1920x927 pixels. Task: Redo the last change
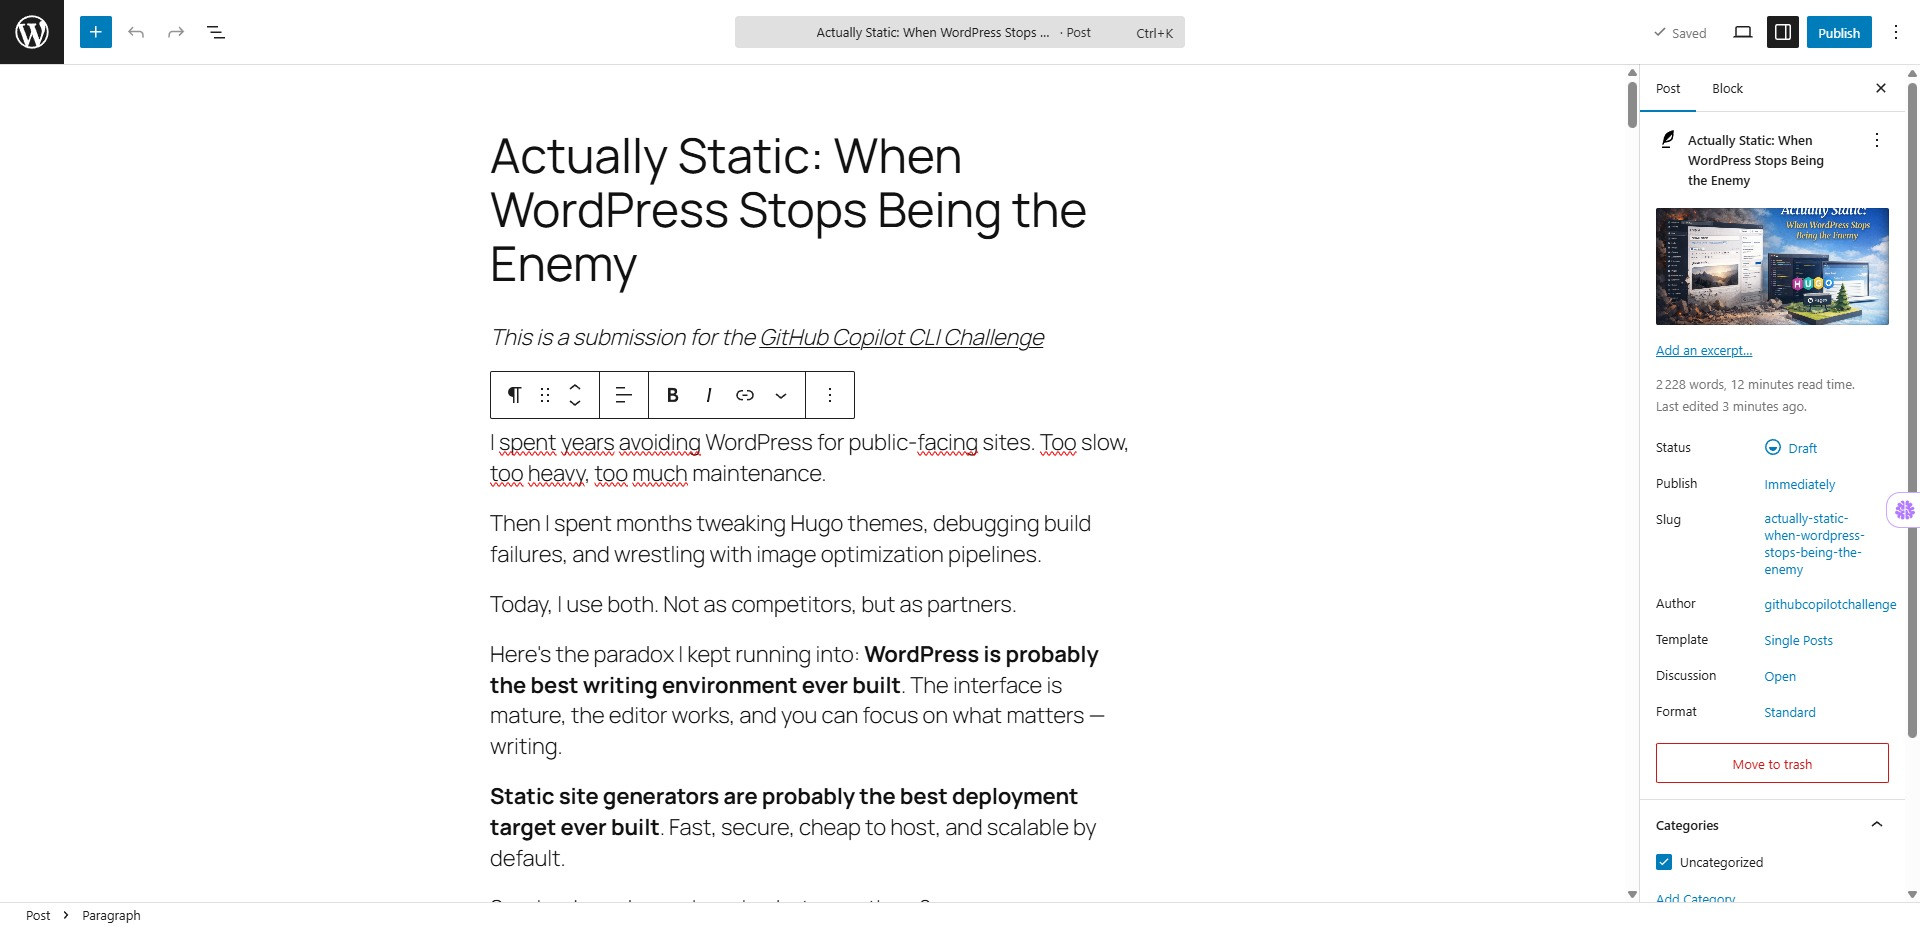pos(176,32)
